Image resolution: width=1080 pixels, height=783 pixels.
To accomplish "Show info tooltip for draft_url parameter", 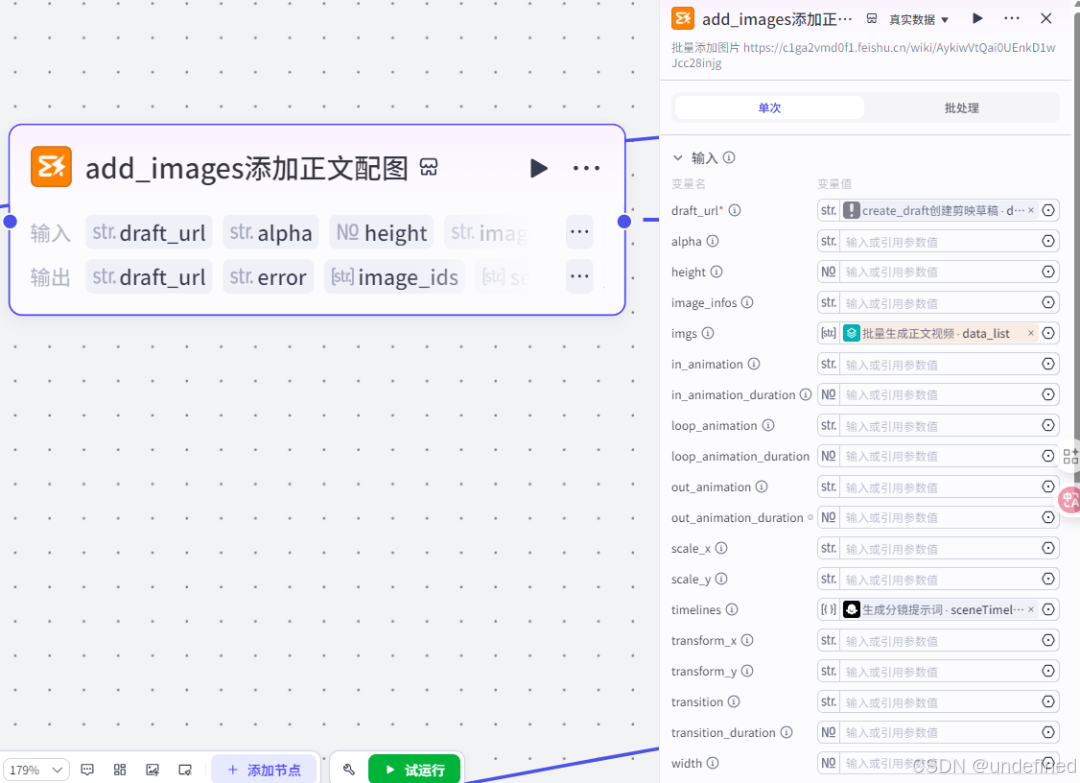I will pos(735,210).
